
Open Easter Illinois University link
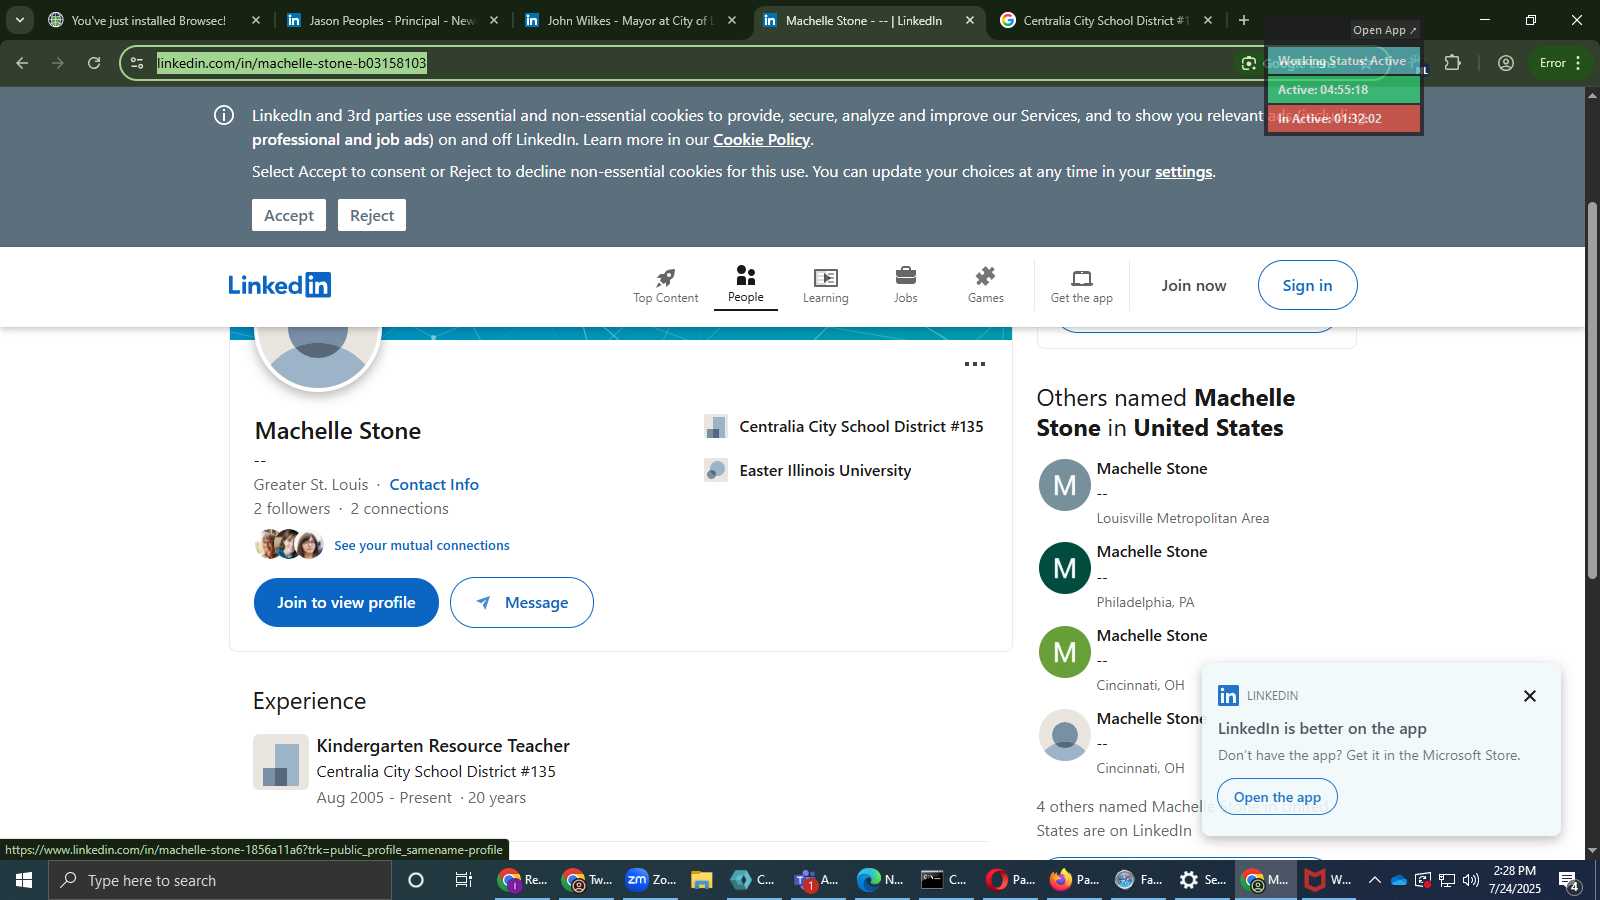pyautogui.click(x=825, y=470)
